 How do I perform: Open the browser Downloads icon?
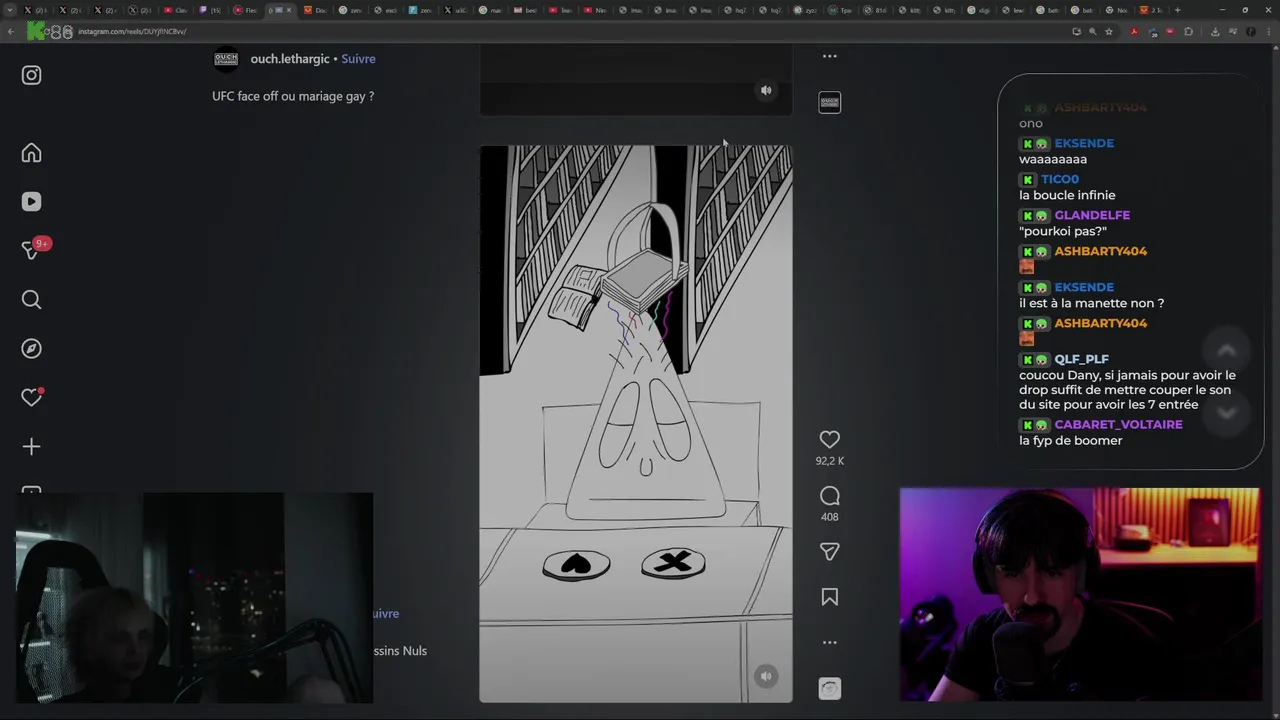click(x=1215, y=31)
